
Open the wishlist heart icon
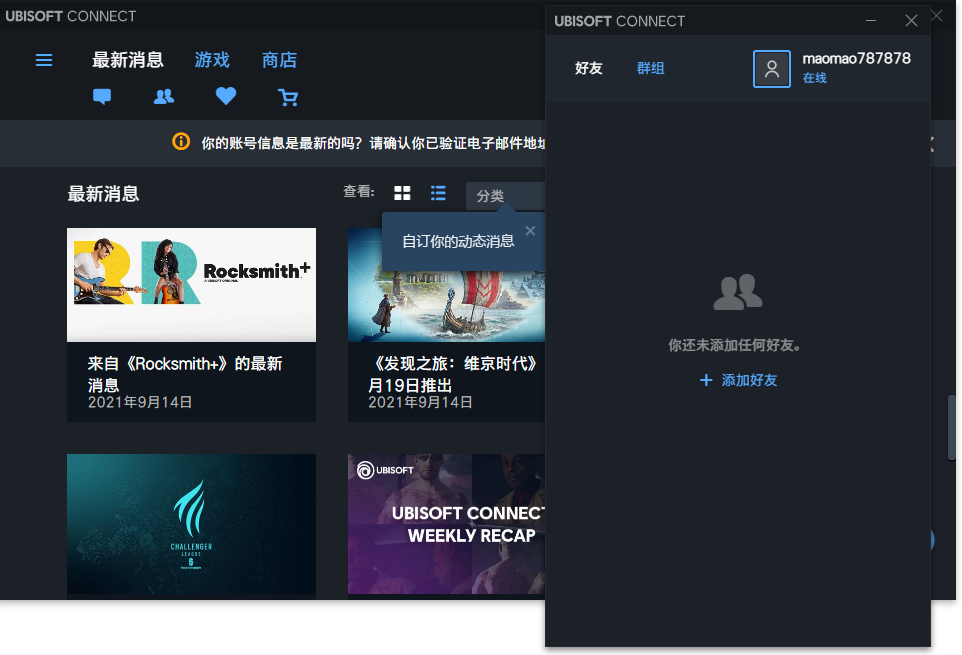pyautogui.click(x=225, y=96)
